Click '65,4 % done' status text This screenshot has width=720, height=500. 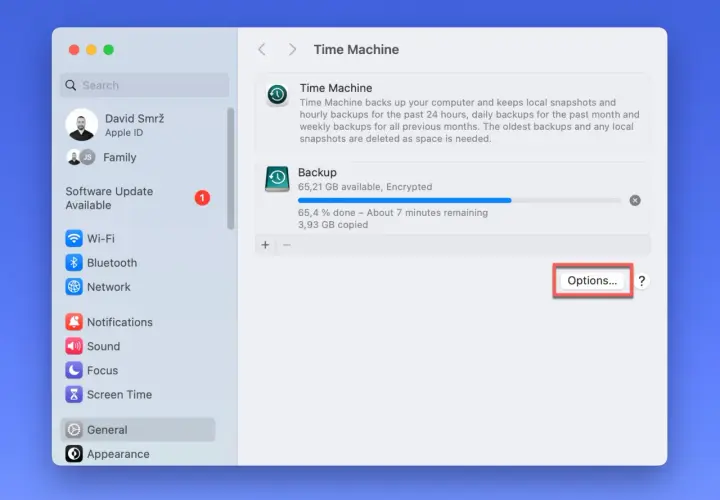pyautogui.click(x=326, y=213)
